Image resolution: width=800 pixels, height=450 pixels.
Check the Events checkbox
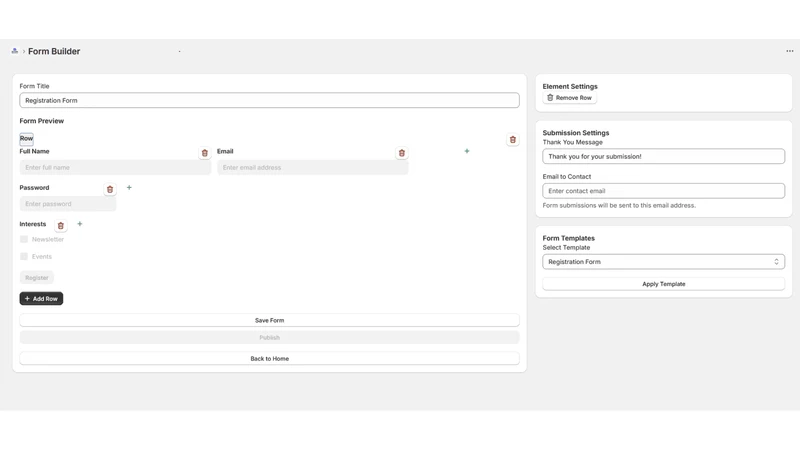tap(24, 257)
